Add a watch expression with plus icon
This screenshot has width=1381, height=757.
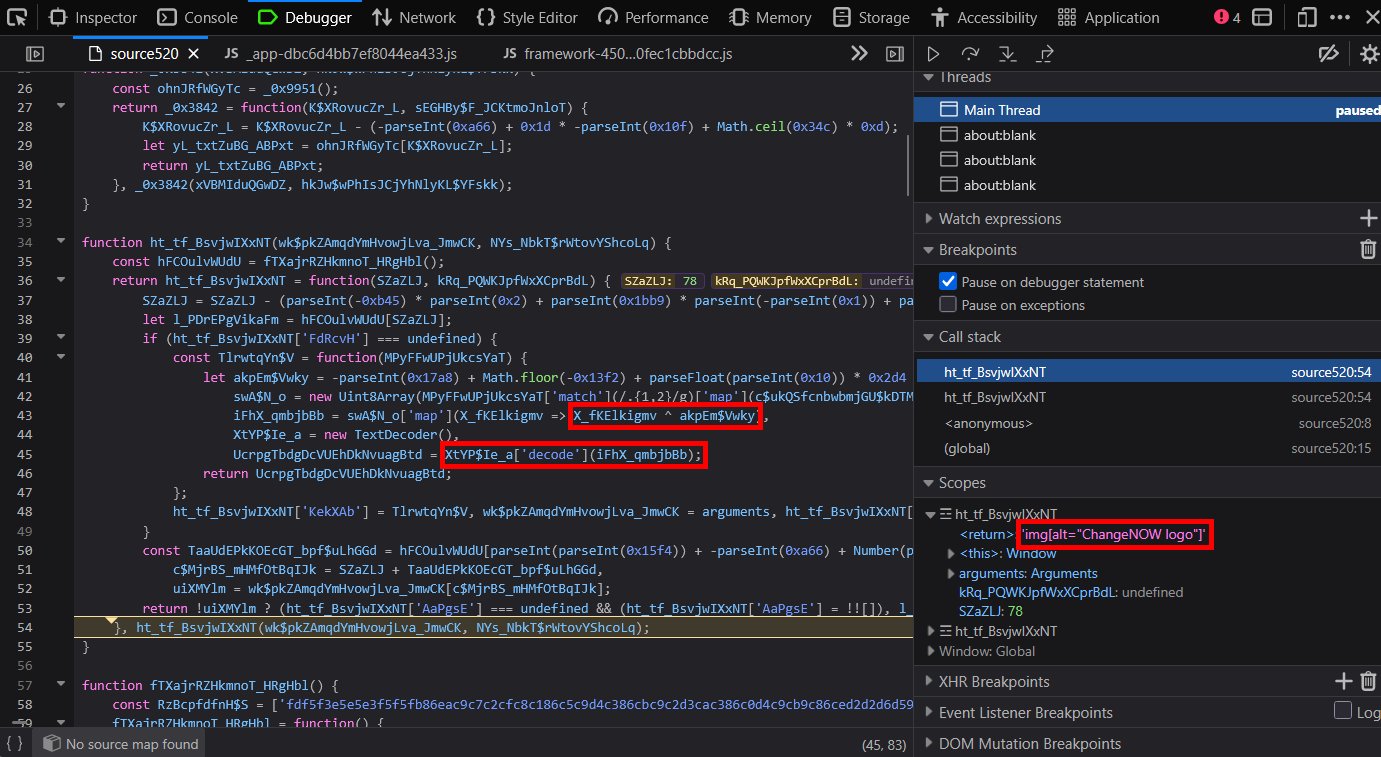pos(1368,218)
